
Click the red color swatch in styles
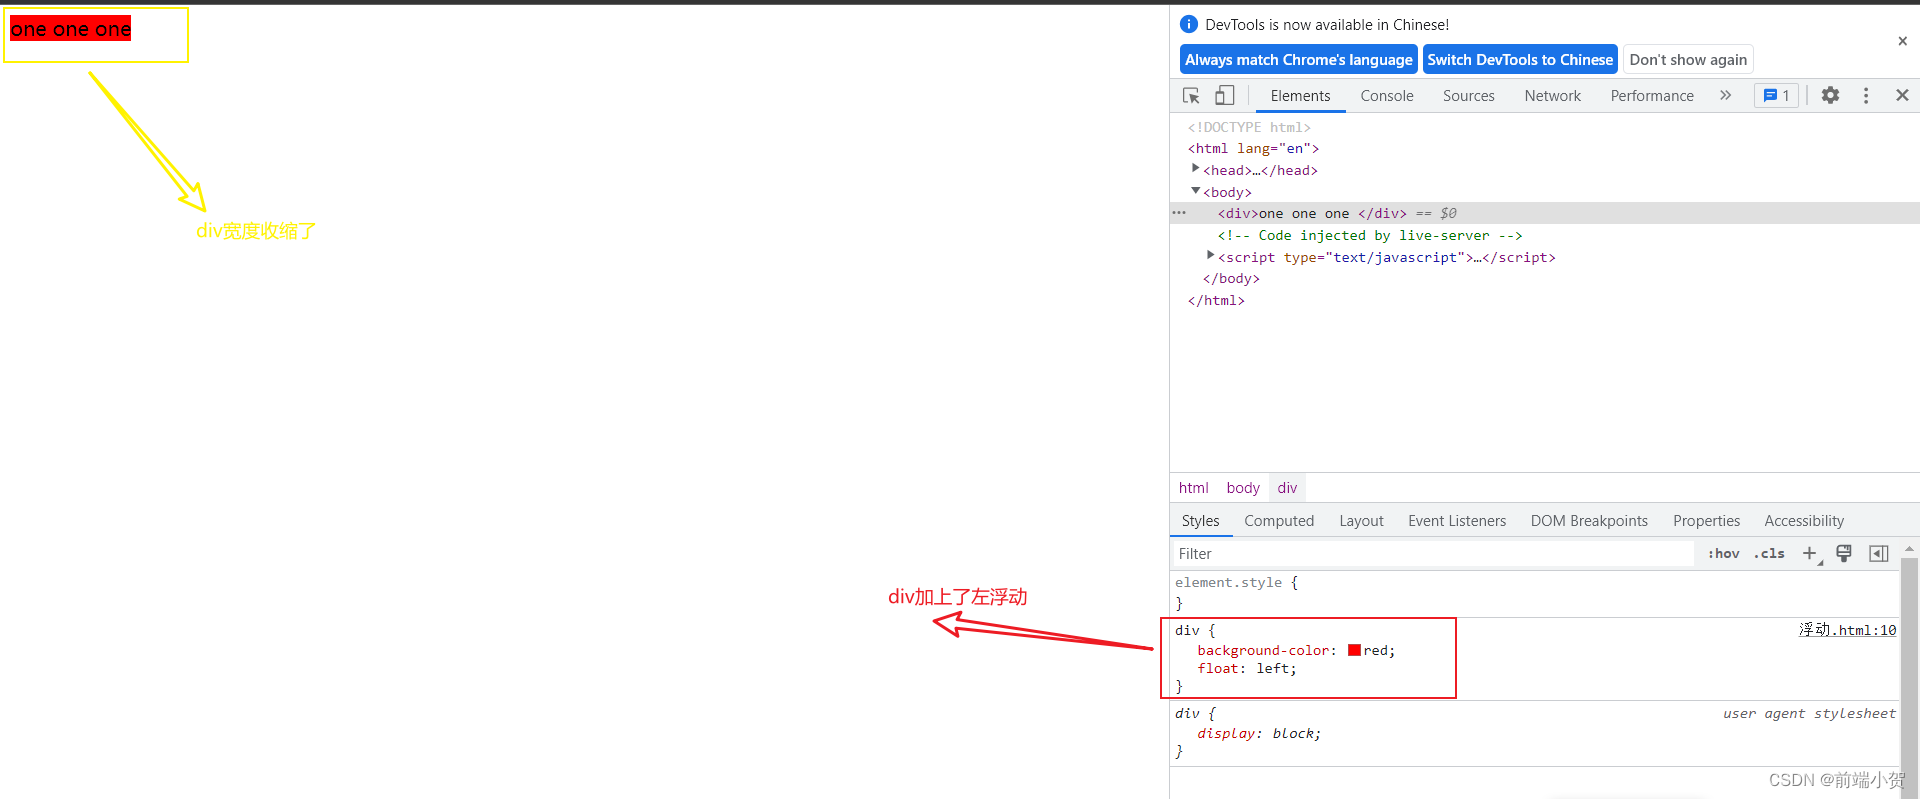1354,650
